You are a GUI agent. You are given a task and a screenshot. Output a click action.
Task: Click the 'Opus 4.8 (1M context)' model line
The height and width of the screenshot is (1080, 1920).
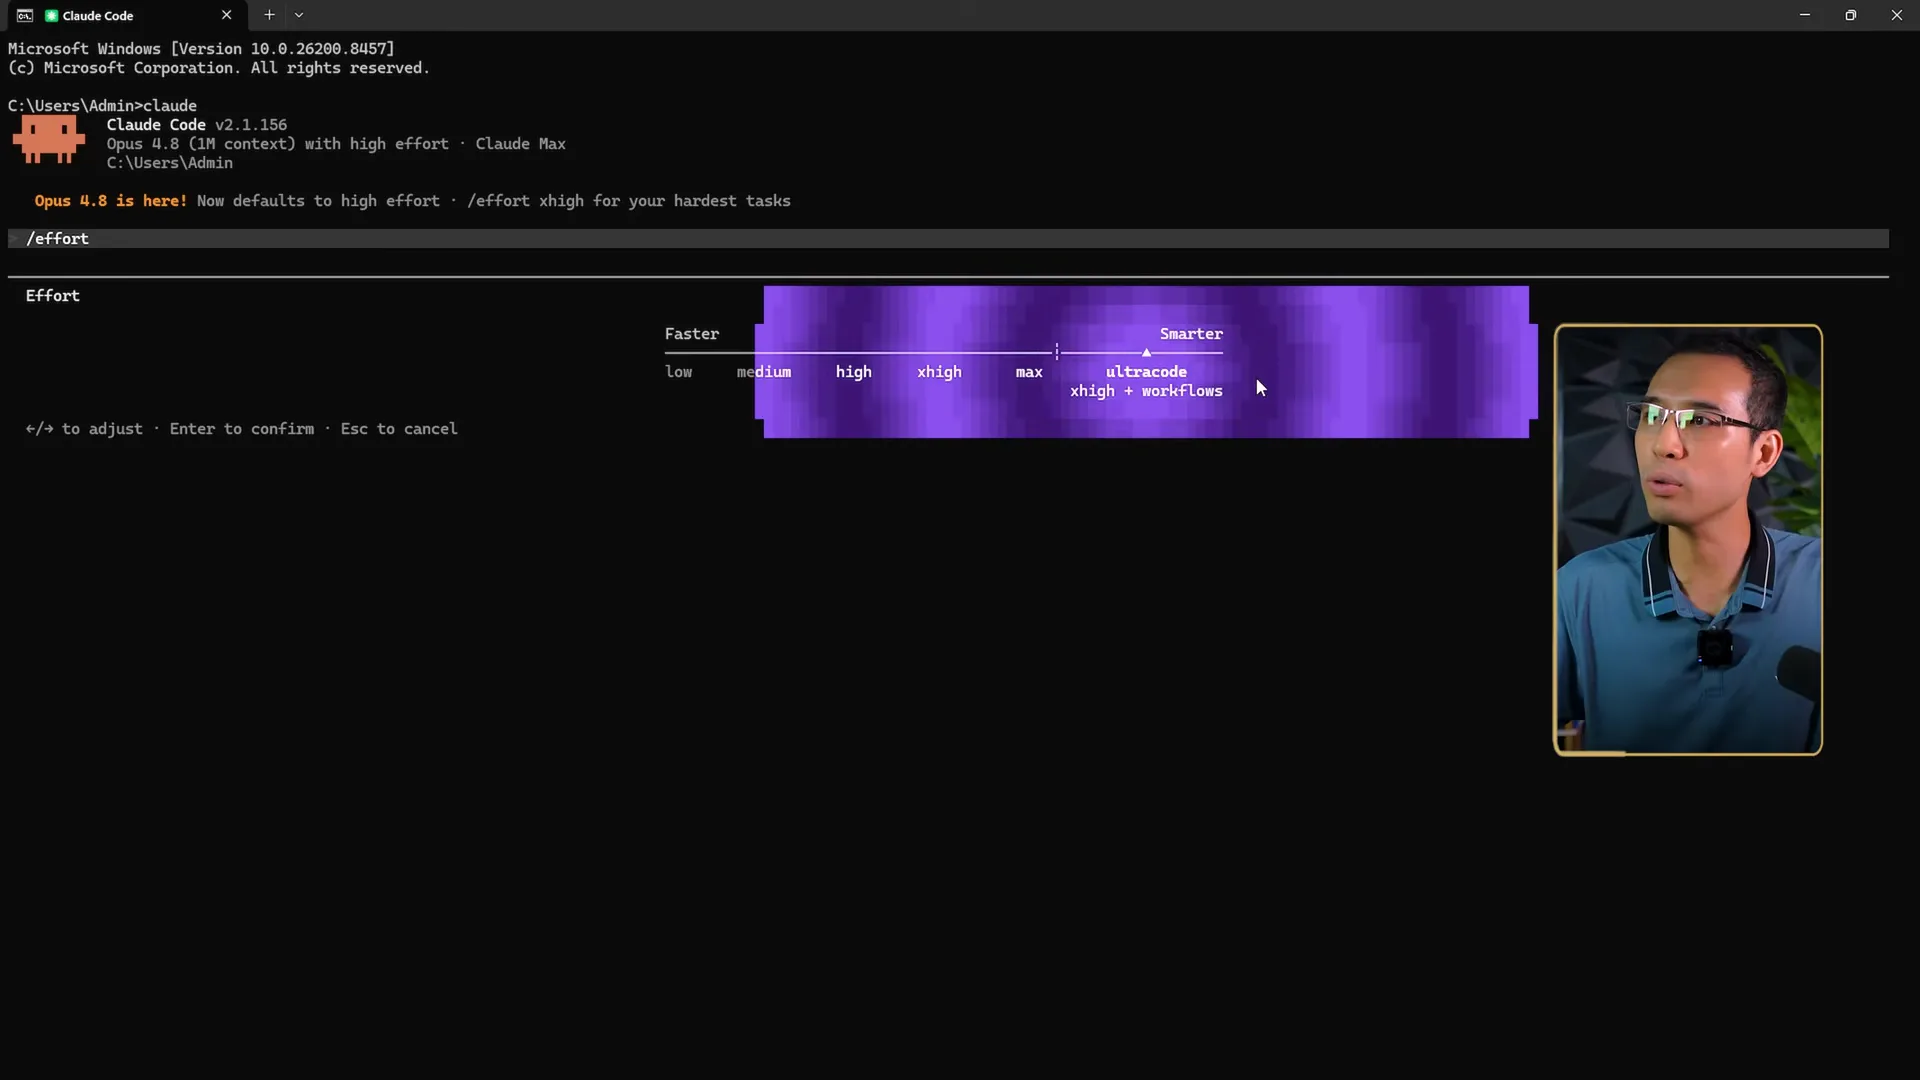[x=336, y=144]
